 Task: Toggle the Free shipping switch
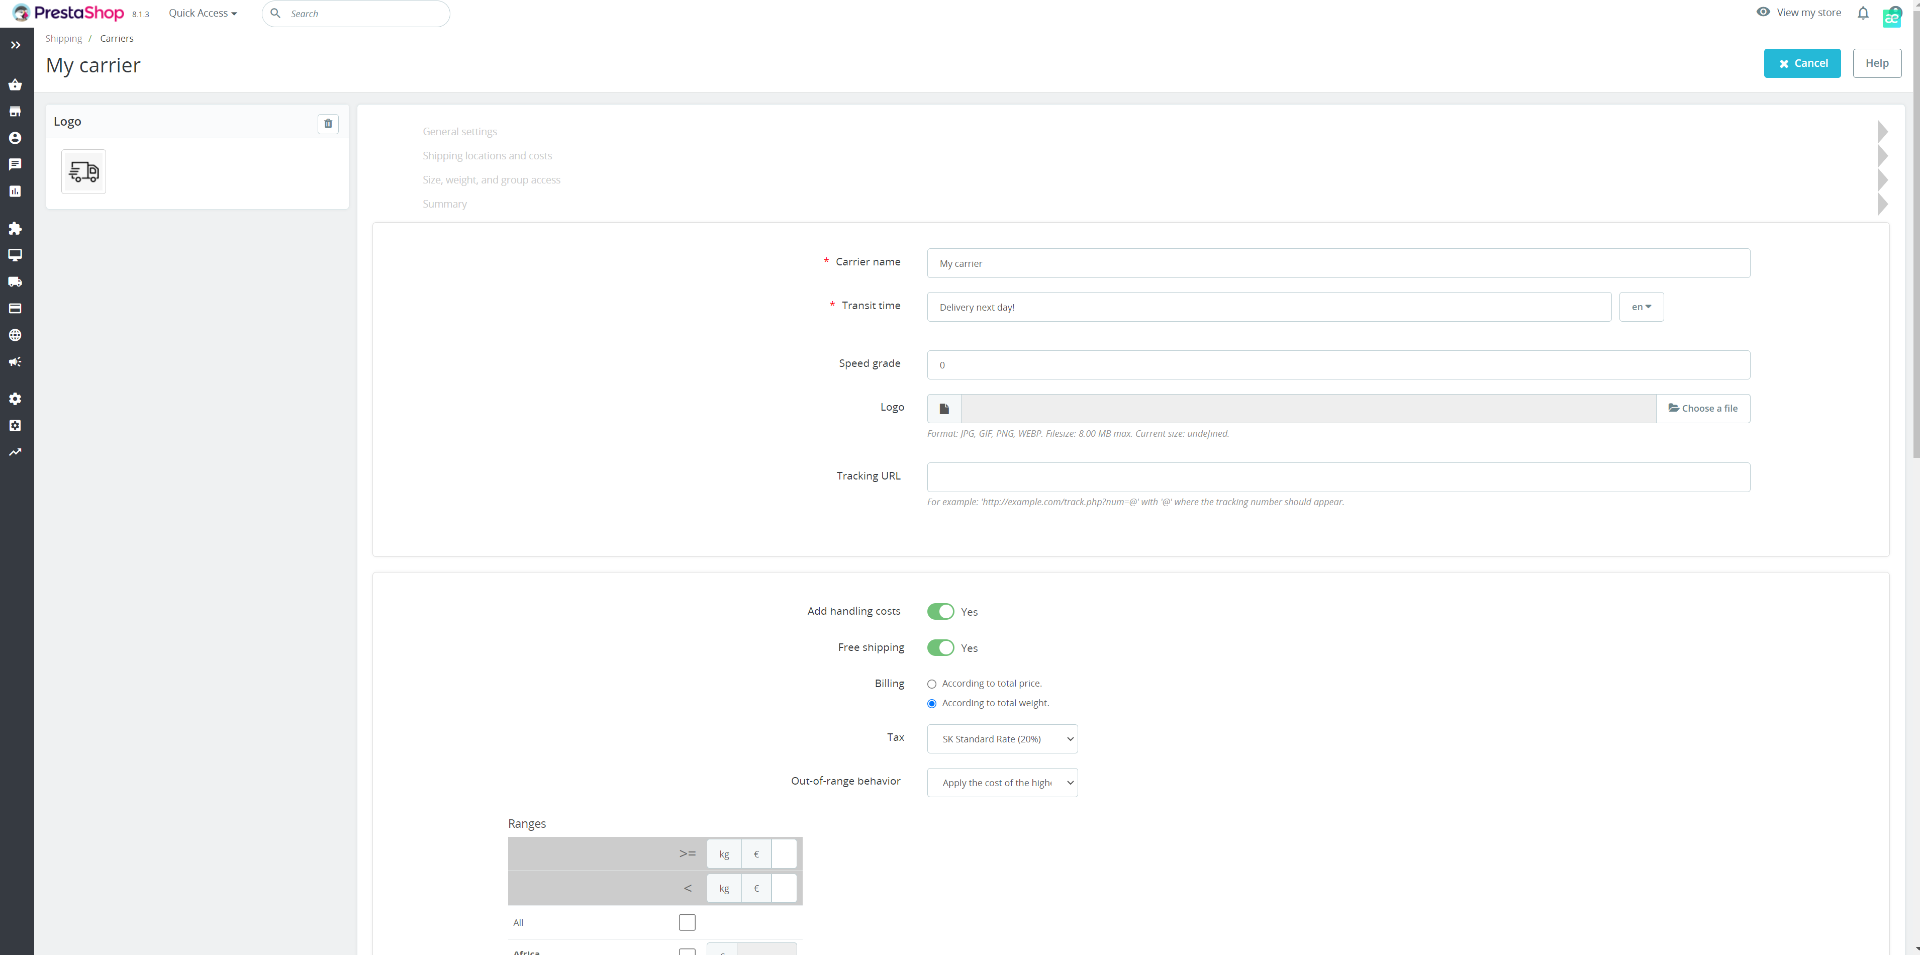[x=940, y=648]
